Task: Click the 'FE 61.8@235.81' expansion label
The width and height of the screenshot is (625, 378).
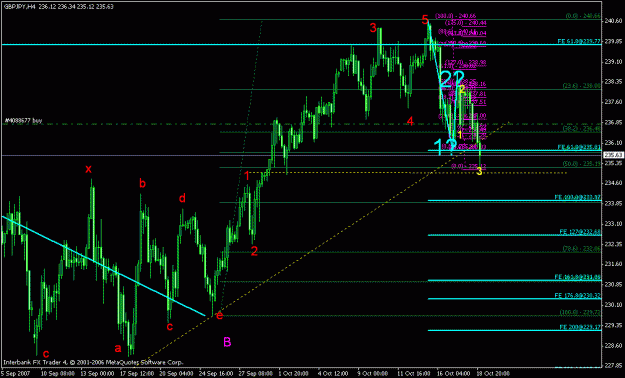Action: click(579, 147)
